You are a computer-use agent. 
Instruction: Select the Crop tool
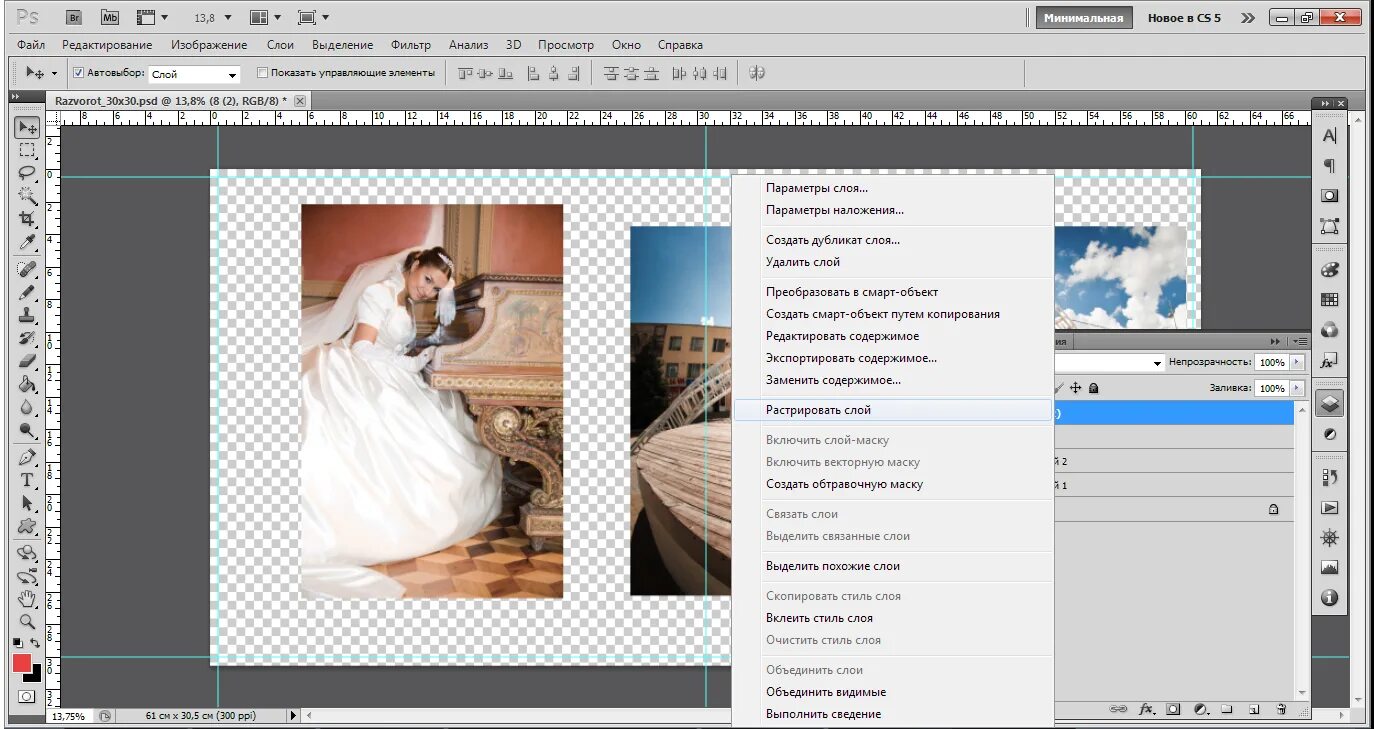coord(27,219)
